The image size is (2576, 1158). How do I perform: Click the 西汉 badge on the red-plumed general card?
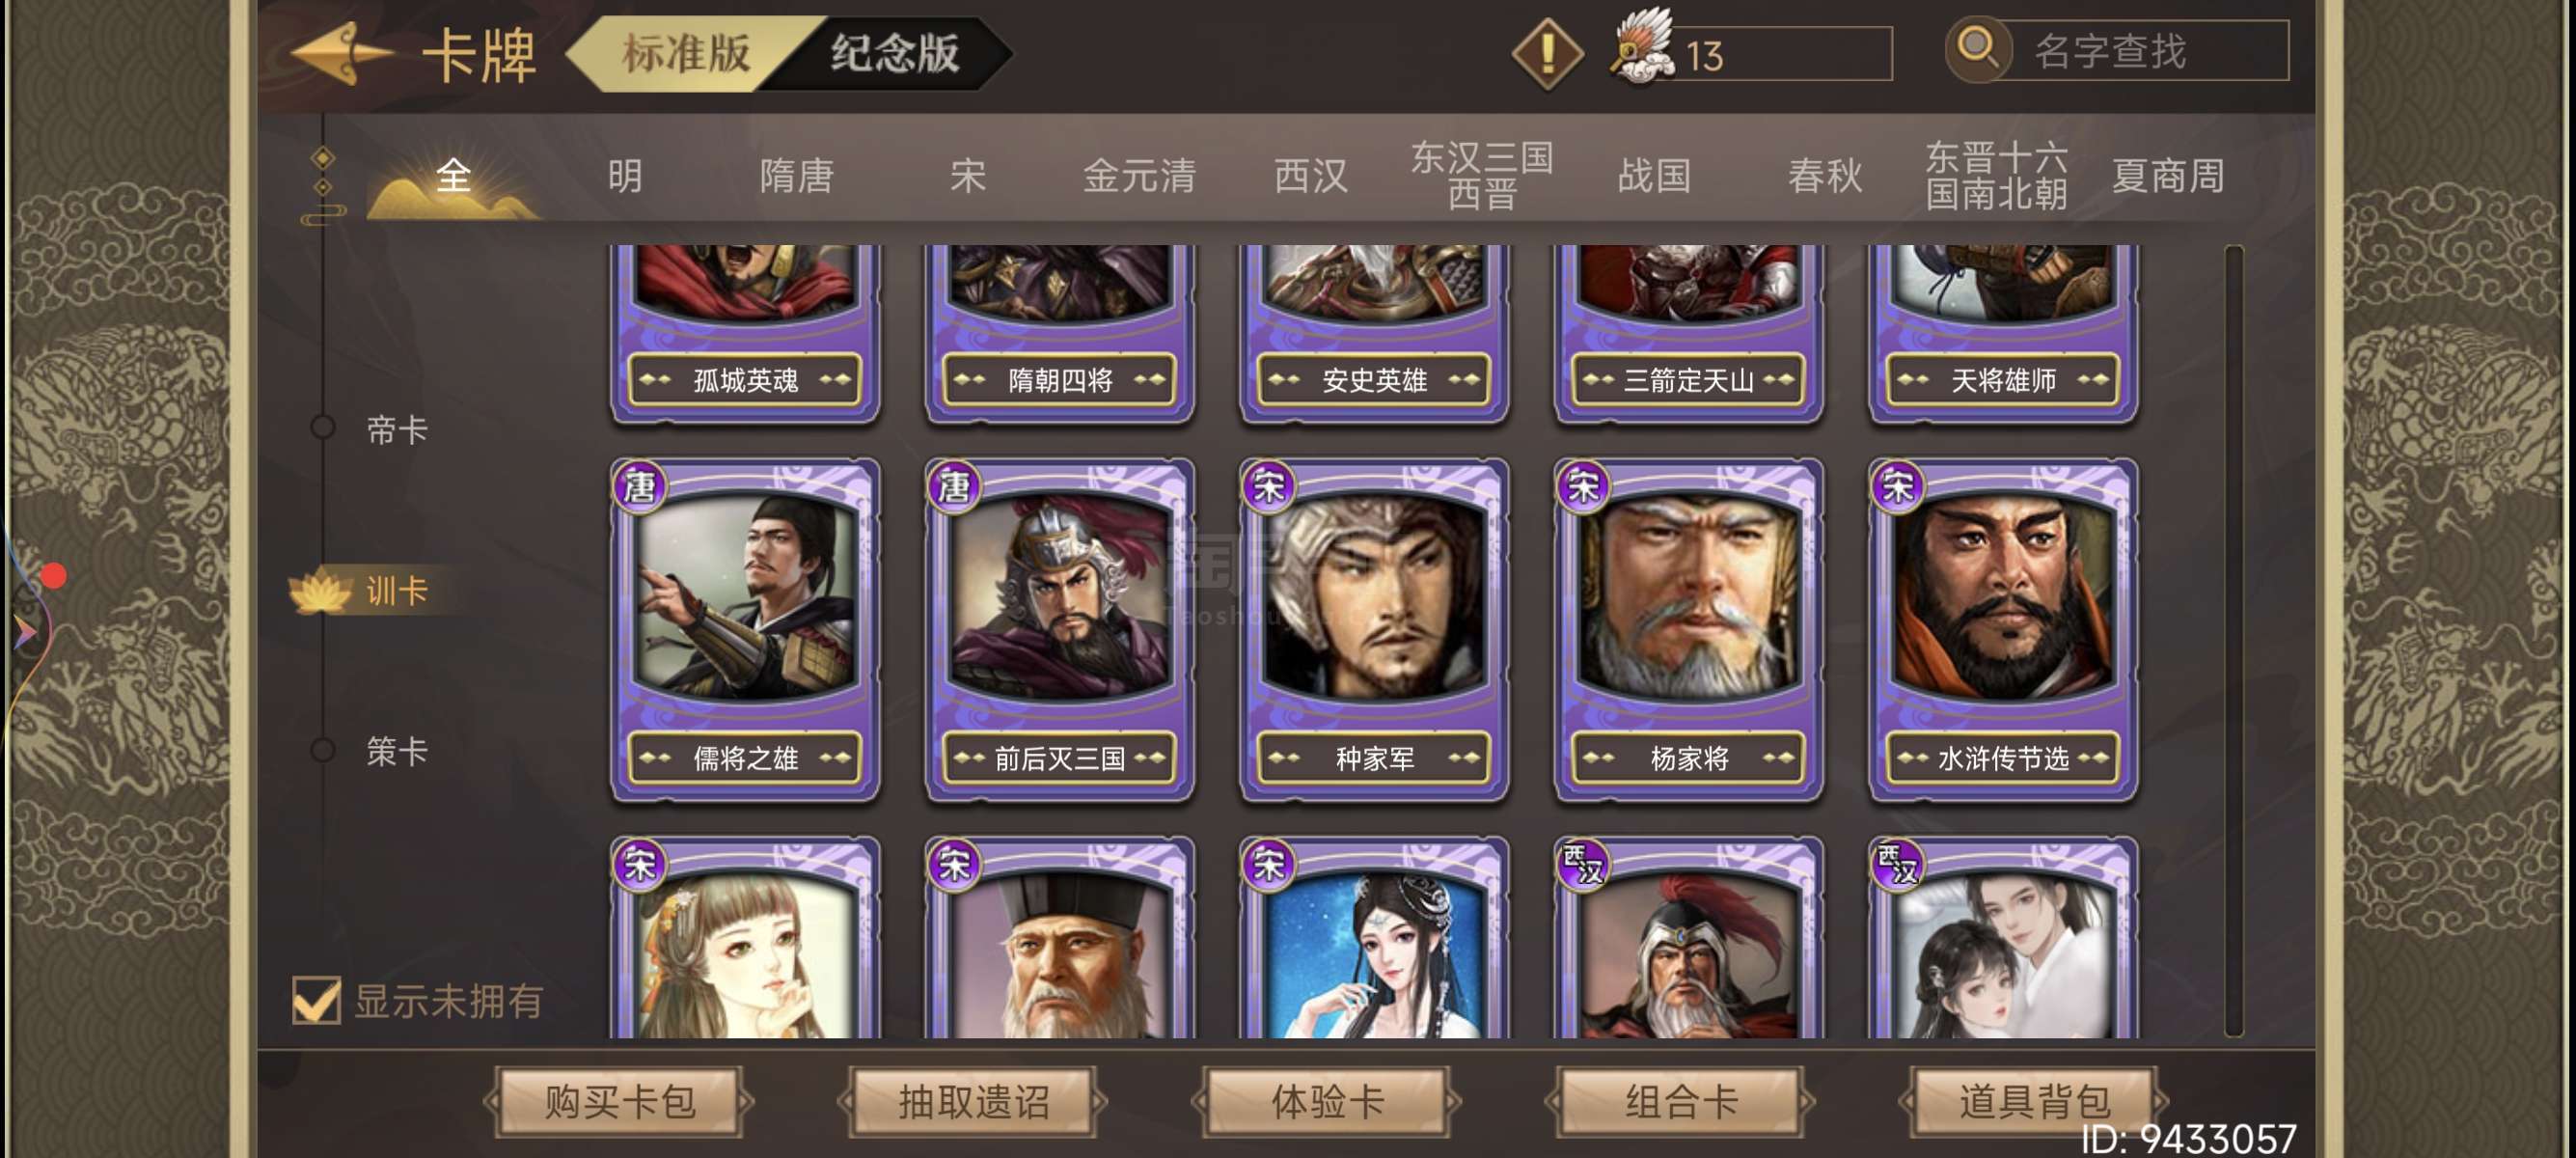1584,865
